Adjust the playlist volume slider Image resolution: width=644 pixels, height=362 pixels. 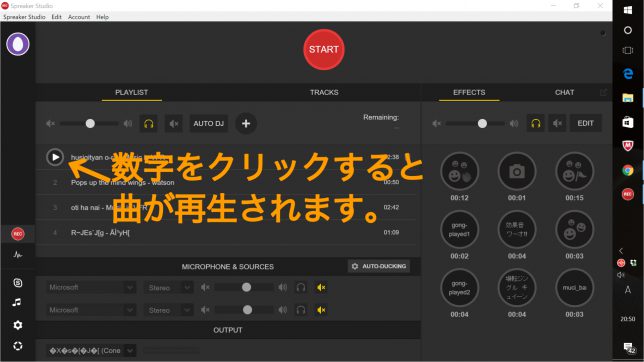(x=90, y=123)
